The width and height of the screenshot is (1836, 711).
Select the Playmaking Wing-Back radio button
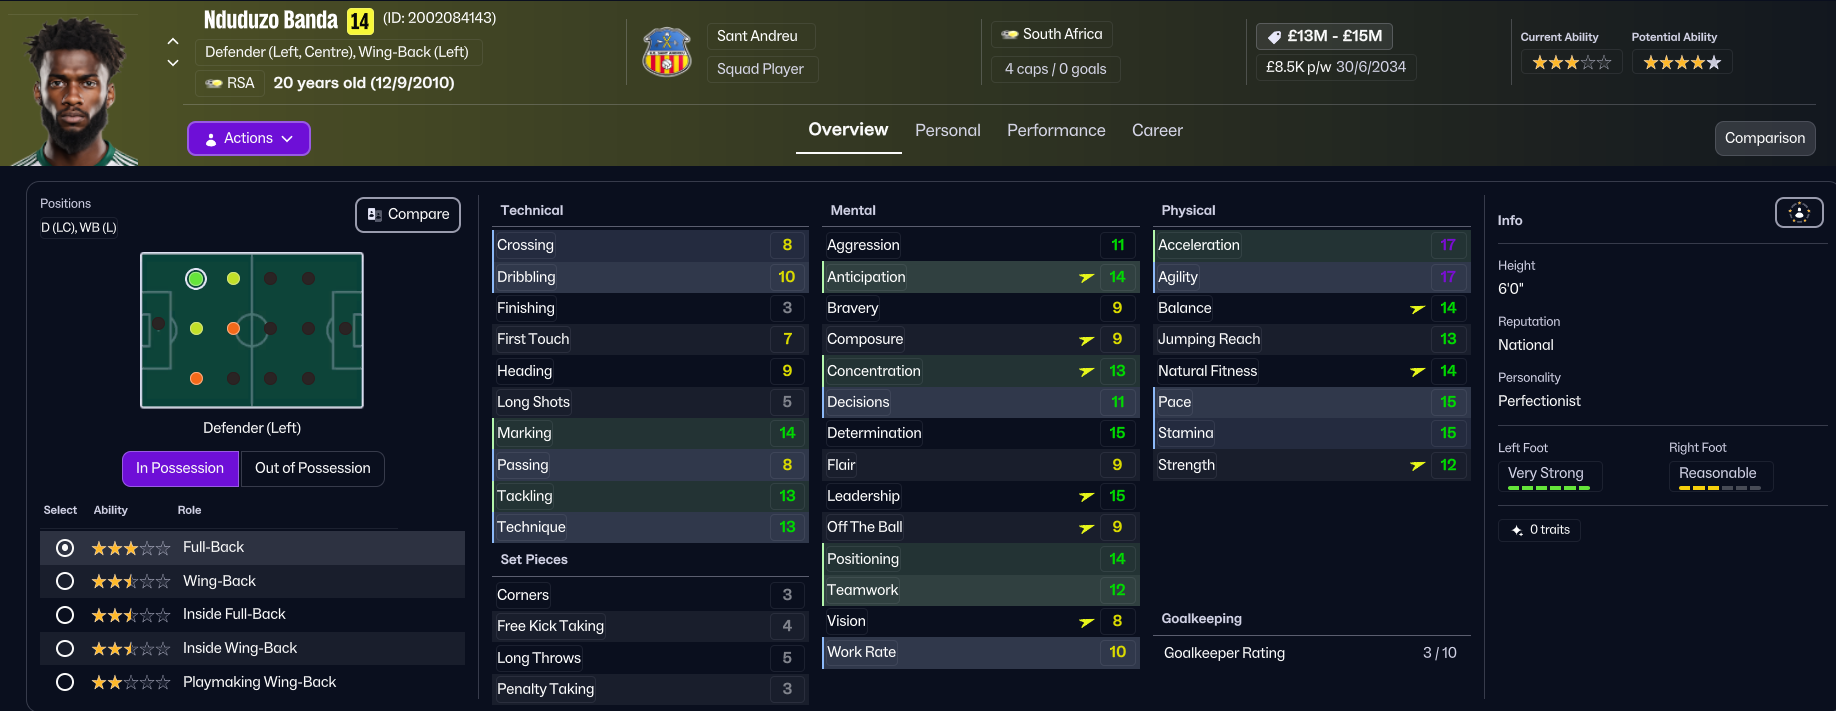(x=65, y=682)
